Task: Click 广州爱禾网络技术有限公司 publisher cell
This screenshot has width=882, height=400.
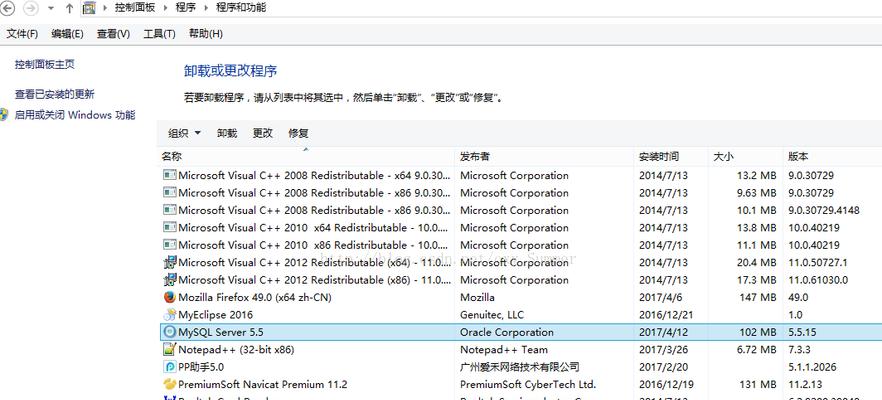Action: 520,367
